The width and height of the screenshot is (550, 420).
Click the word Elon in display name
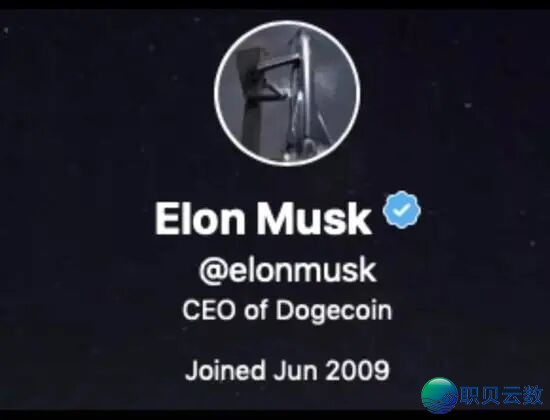coord(200,218)
